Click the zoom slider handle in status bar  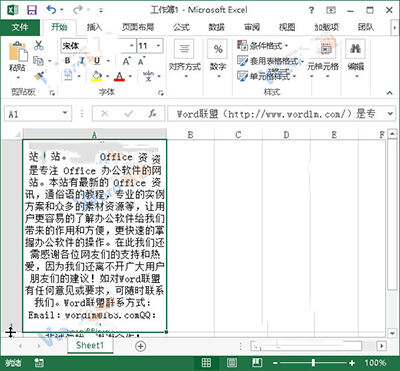[x=313, y=363]
